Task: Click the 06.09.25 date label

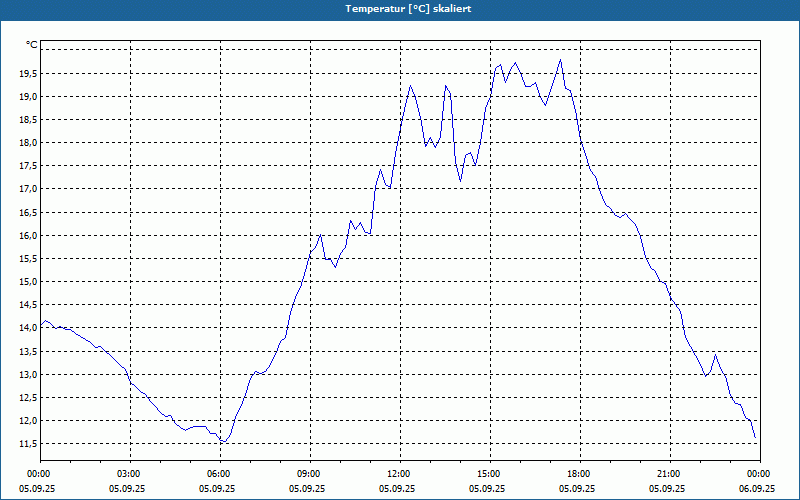Action: click(757, 488)
